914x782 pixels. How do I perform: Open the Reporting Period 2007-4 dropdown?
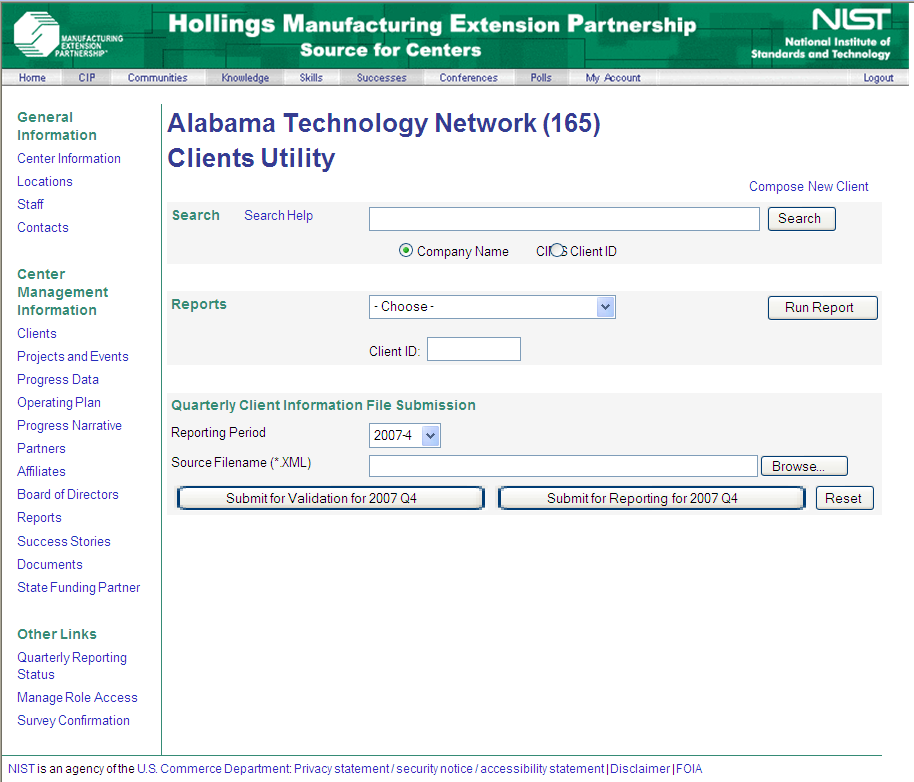[405, 435]
